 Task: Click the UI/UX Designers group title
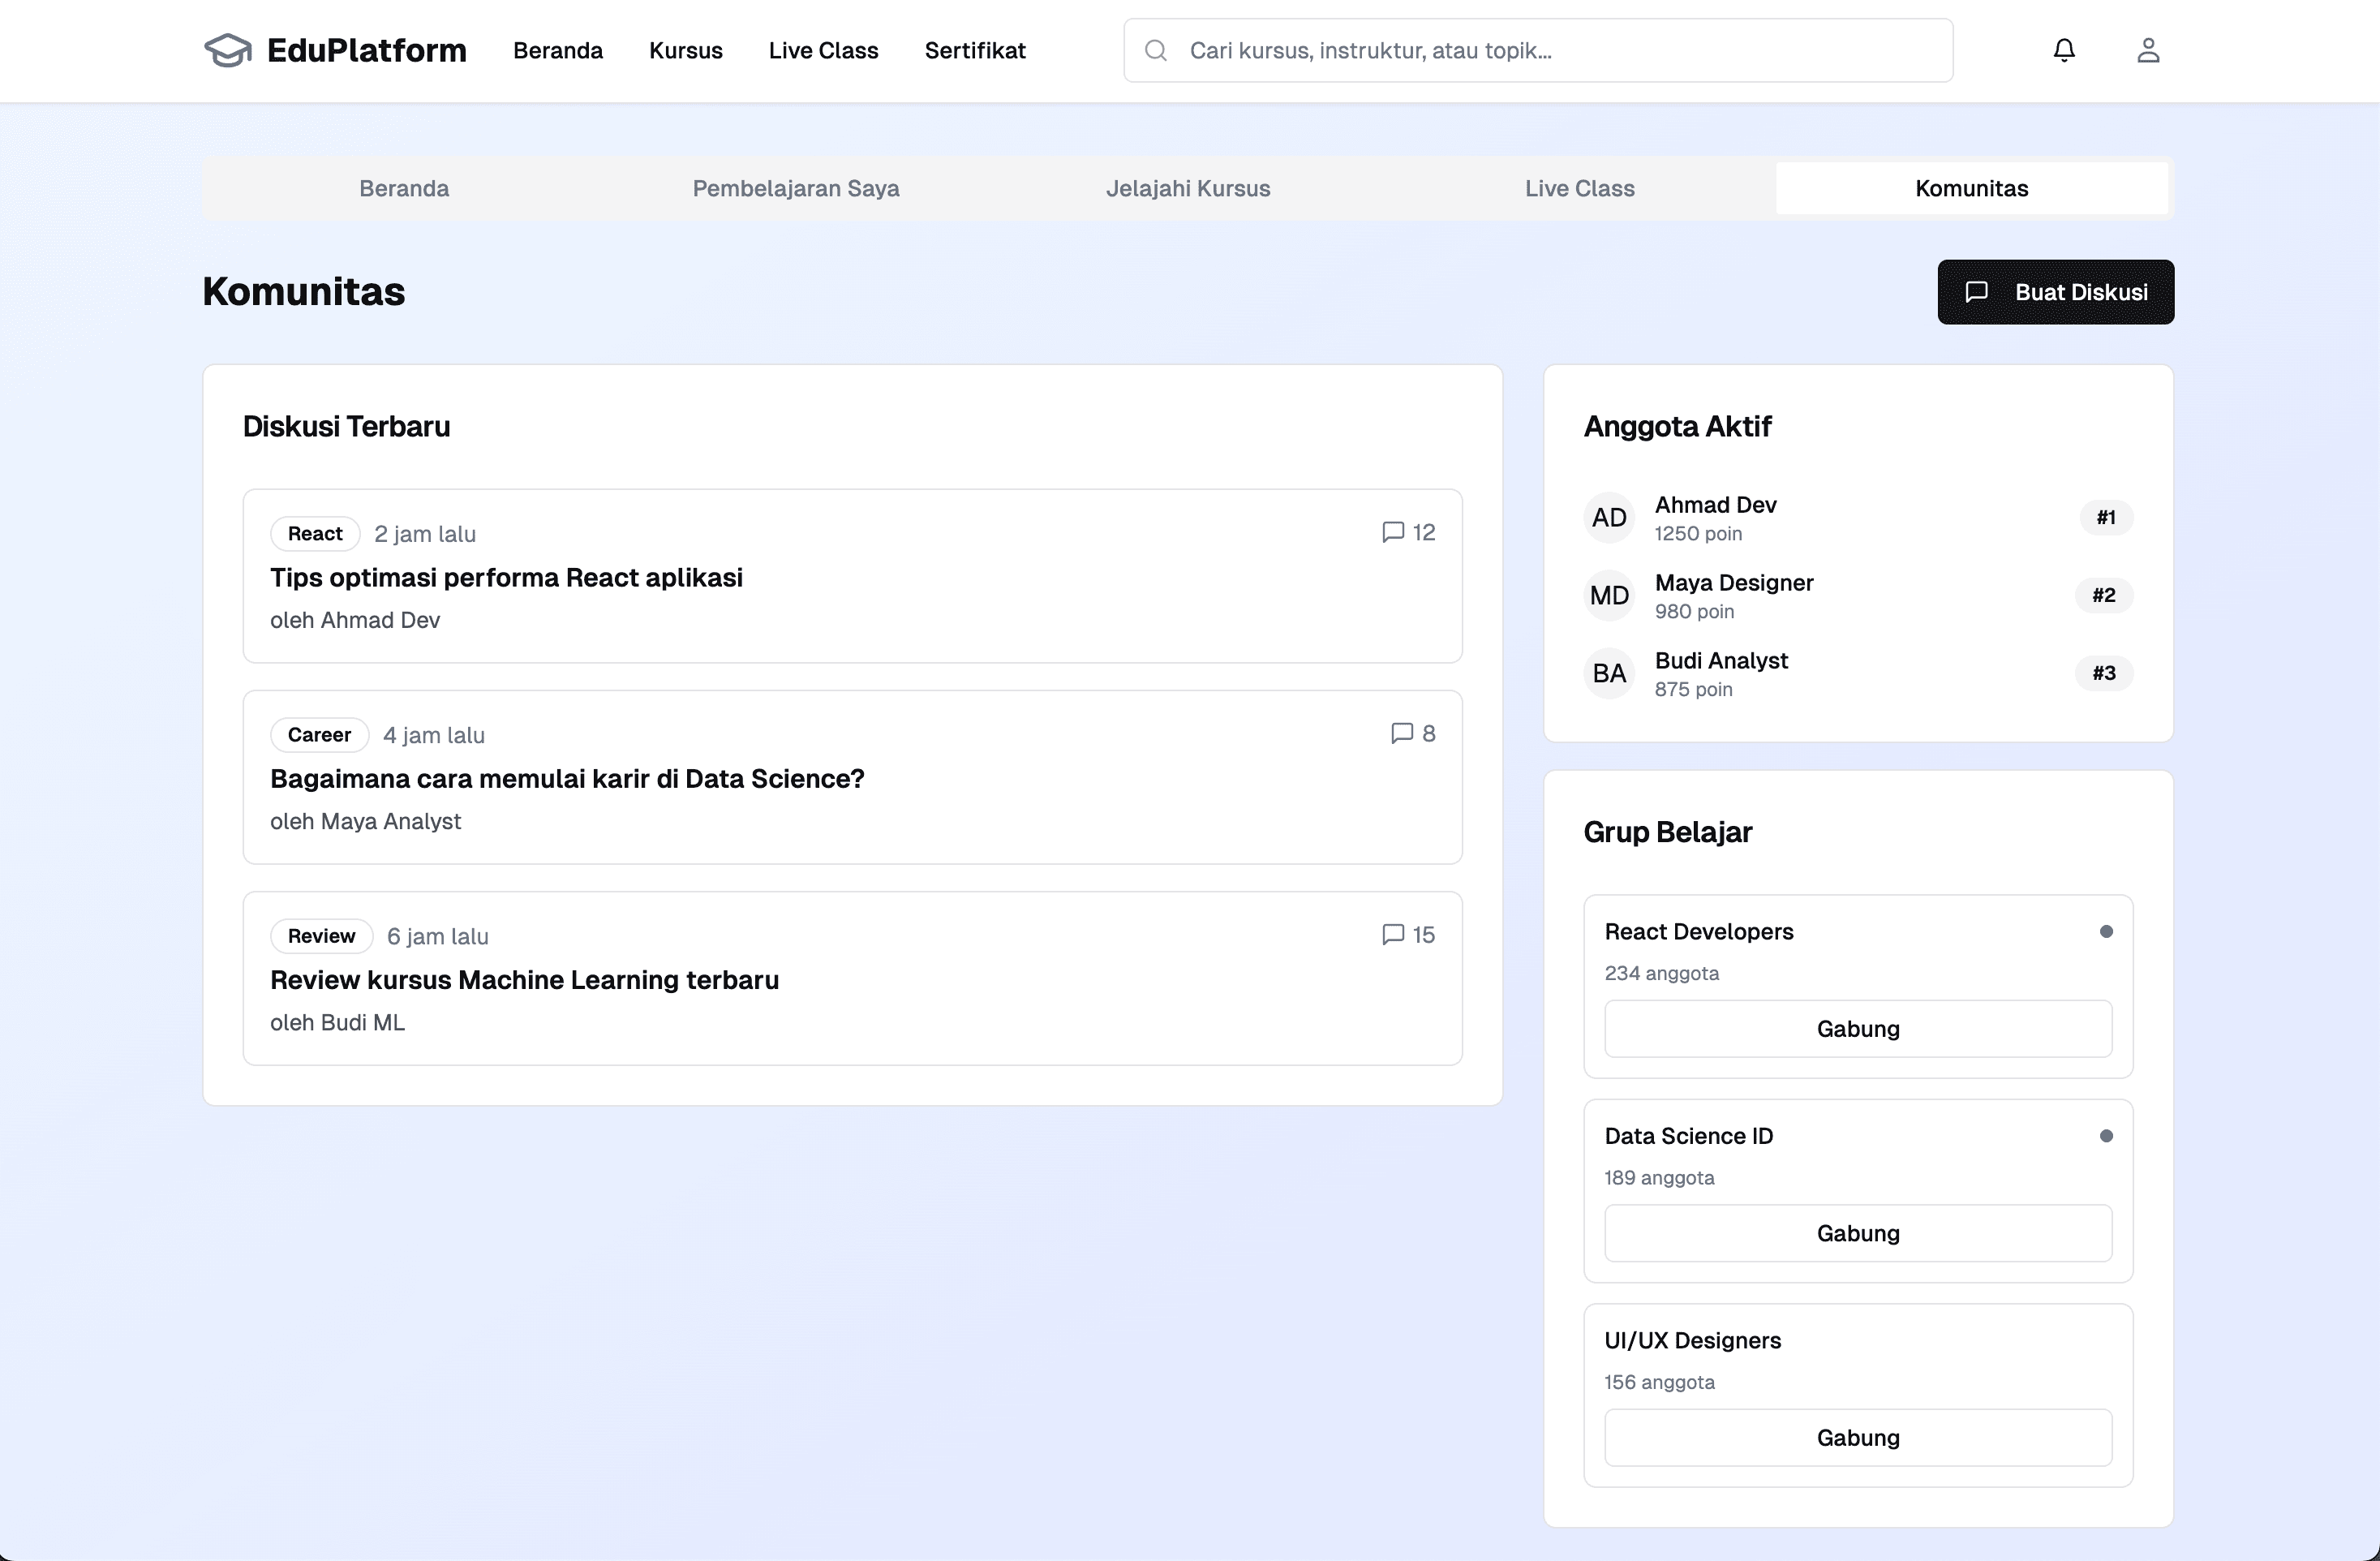tap(1693, 1341)
